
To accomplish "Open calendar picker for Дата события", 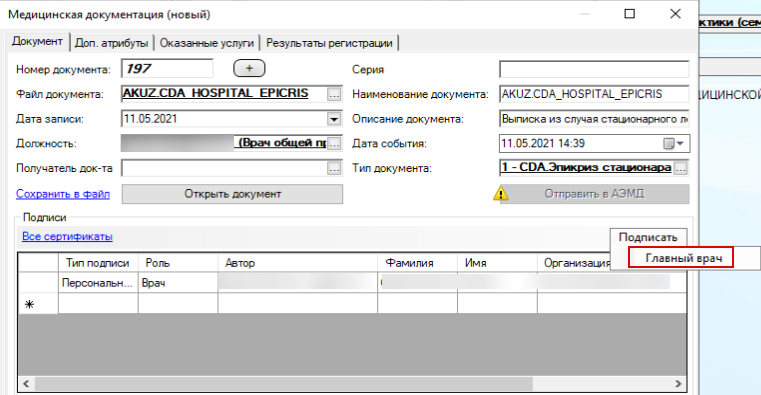I will tap(674, 144).
